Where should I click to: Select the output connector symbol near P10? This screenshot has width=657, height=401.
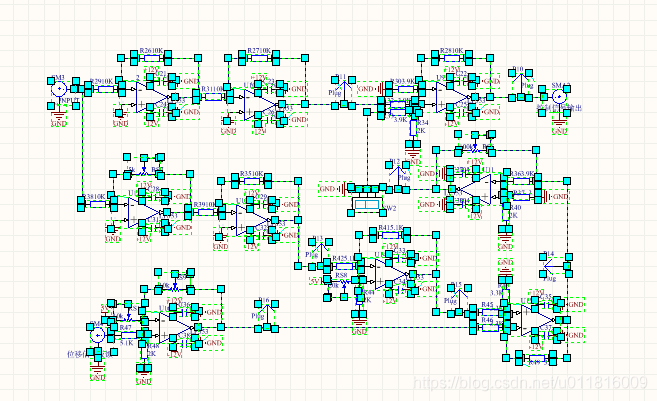pyautogui.click(x=559, y=97)
